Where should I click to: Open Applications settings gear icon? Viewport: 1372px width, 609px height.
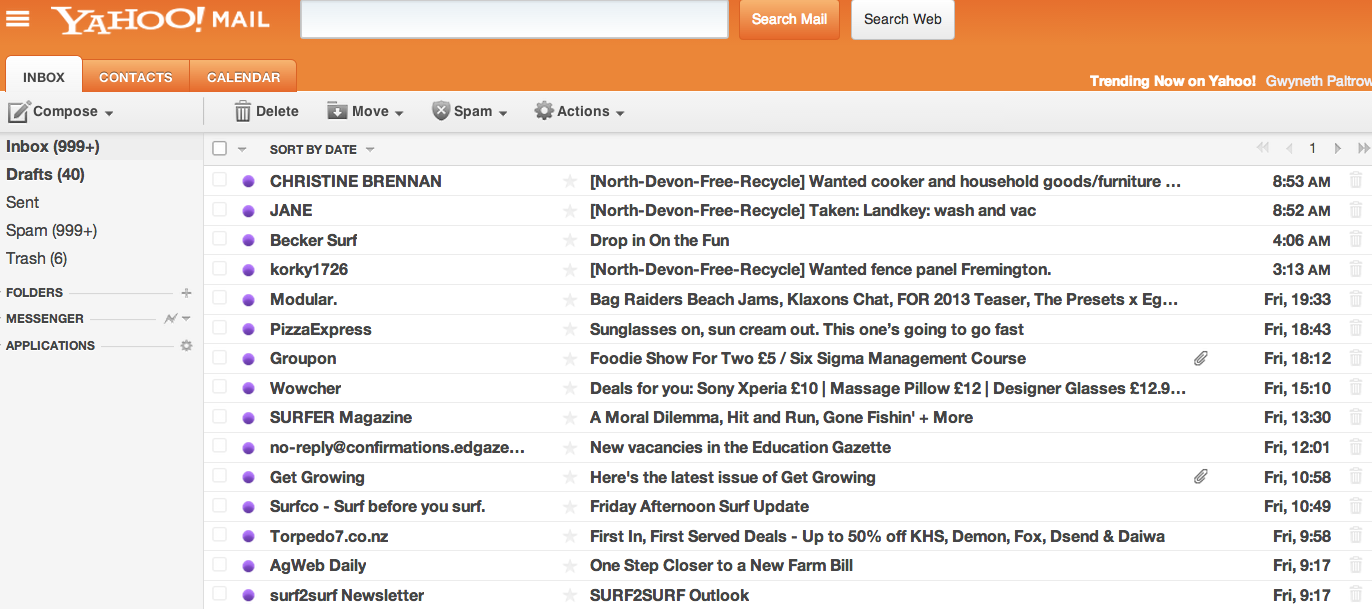pyautogui.click(x=186, y=345)
